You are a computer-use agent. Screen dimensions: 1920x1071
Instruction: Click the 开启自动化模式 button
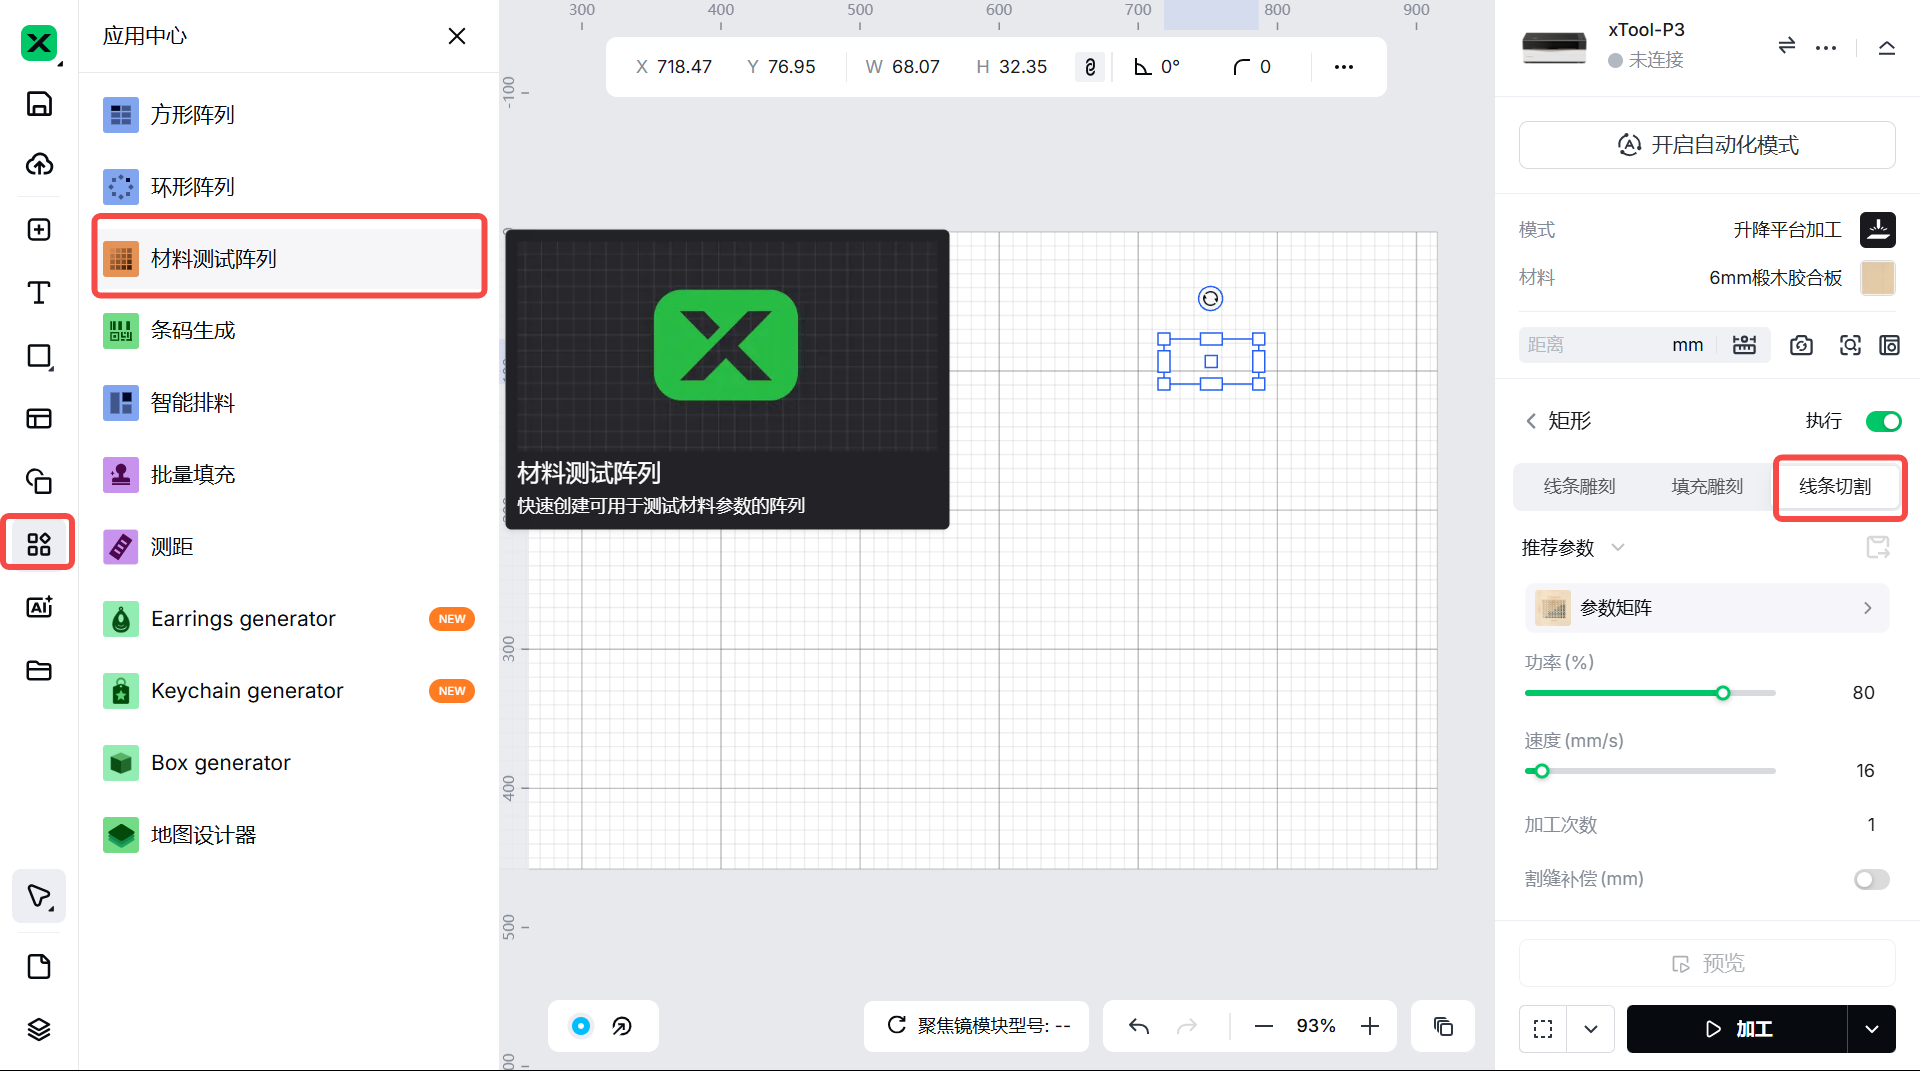tap(1706, 145)
